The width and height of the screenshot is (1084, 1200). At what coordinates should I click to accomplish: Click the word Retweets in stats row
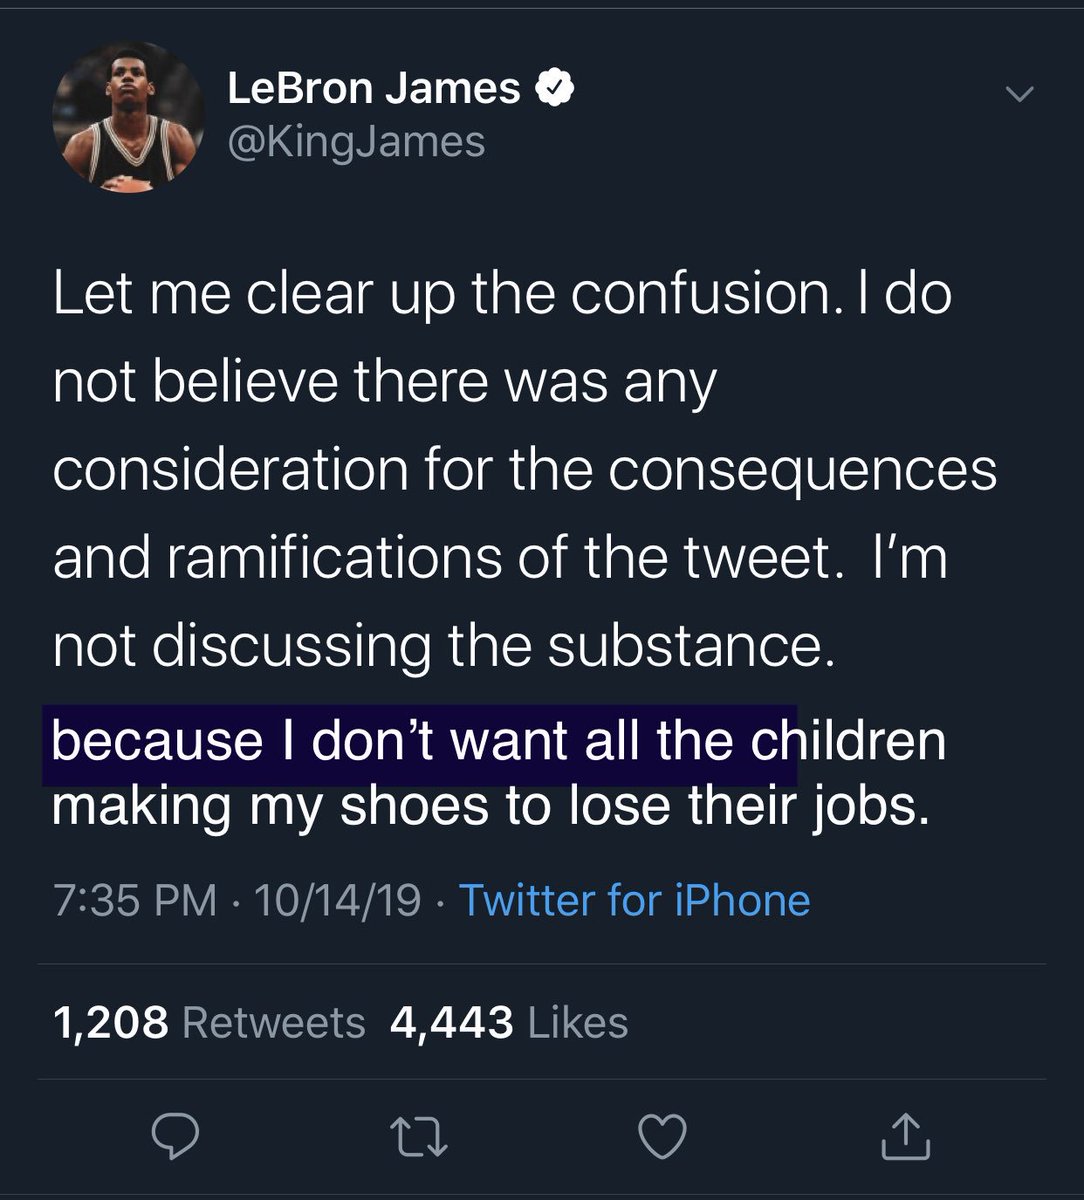274,1022
